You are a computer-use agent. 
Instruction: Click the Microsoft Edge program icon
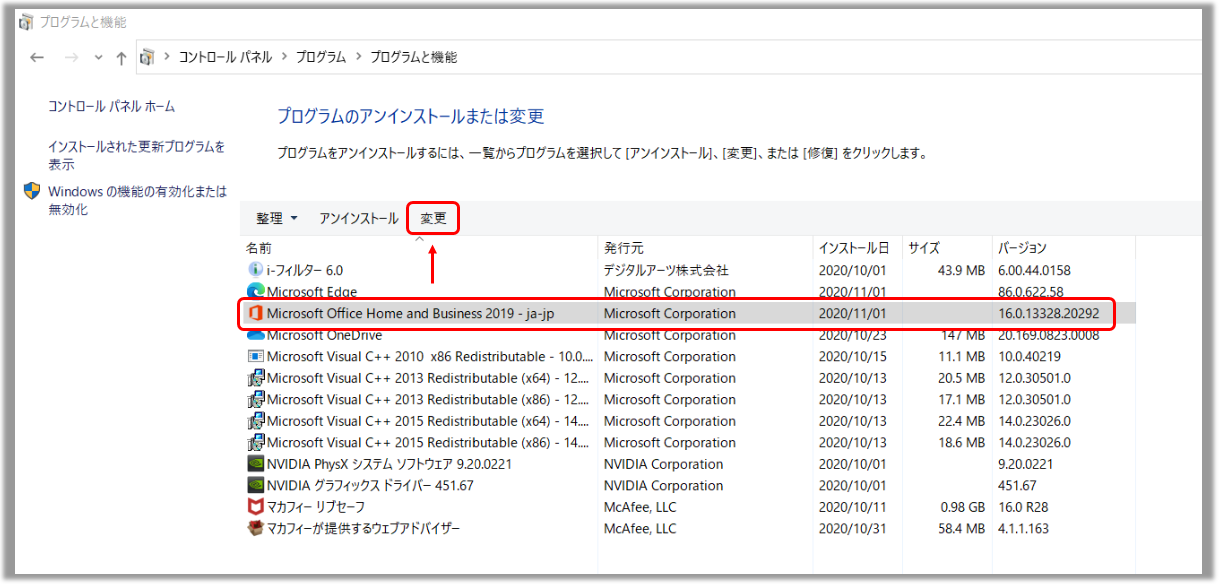[255, 292]
